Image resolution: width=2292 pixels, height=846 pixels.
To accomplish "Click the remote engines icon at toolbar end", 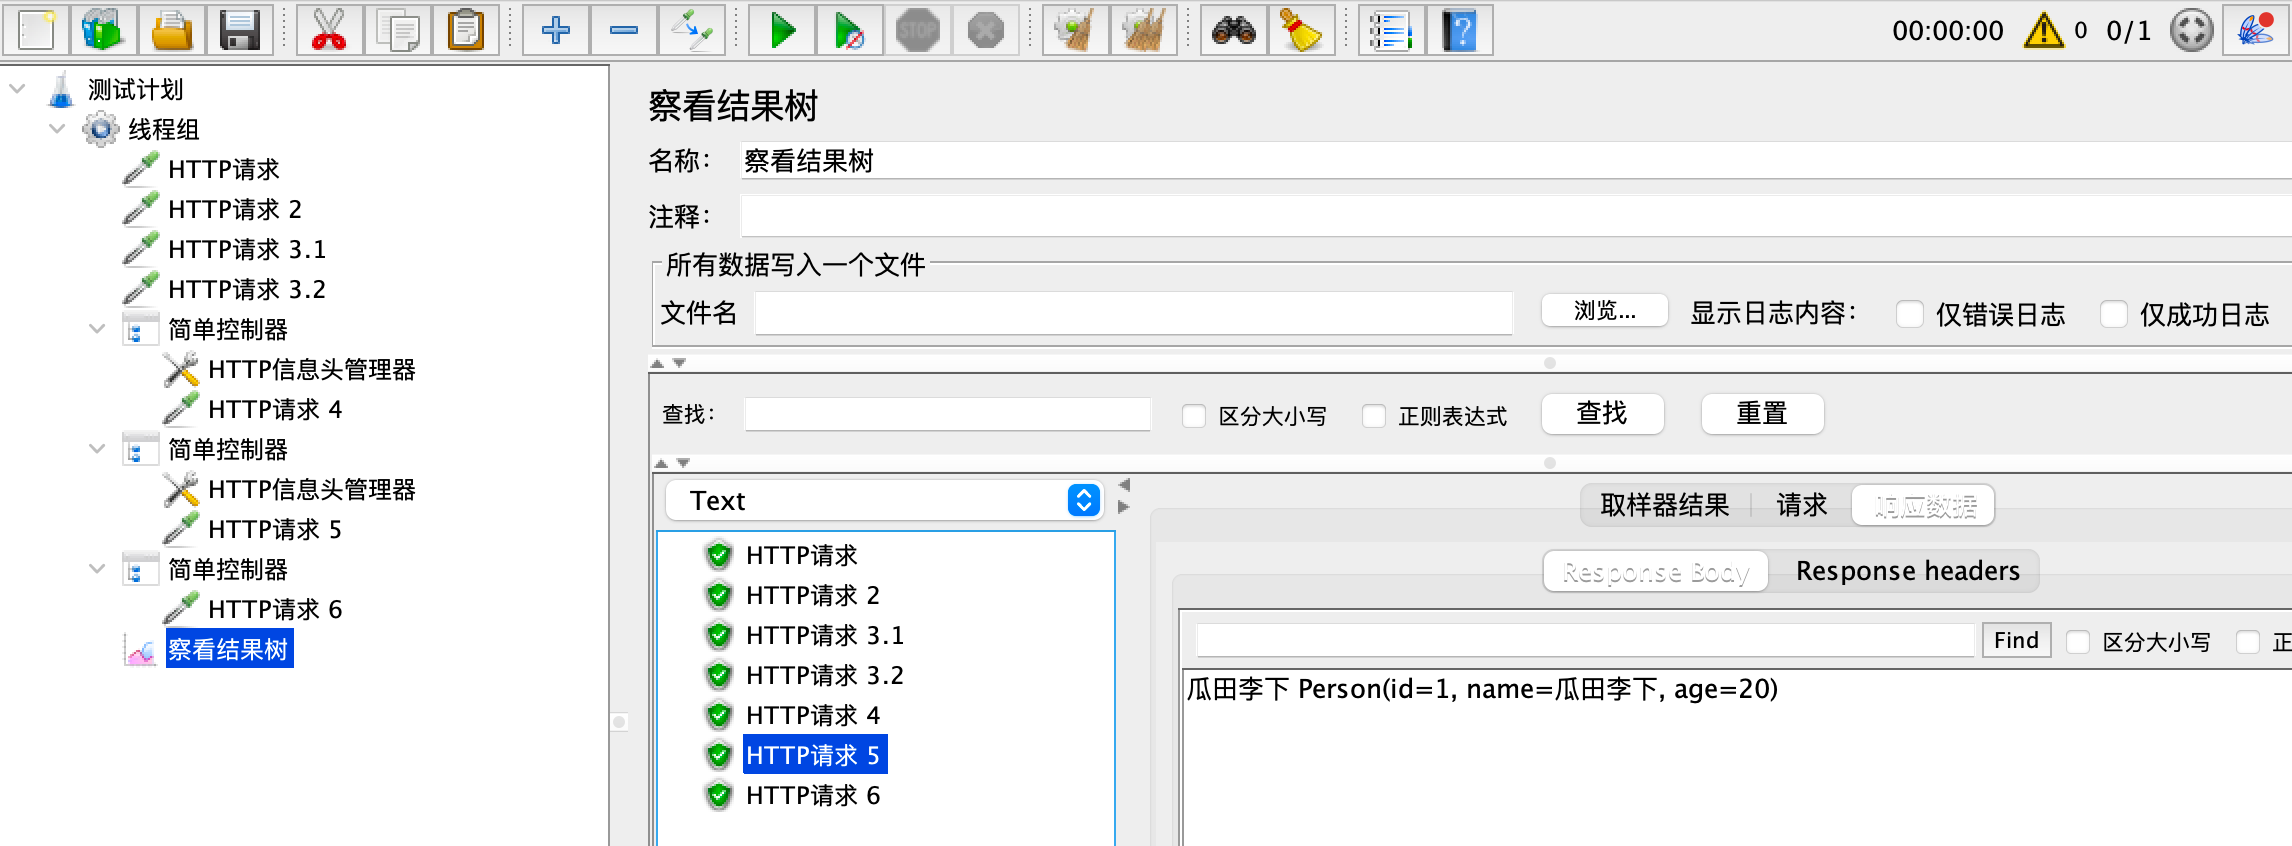I will (2256, 30).
